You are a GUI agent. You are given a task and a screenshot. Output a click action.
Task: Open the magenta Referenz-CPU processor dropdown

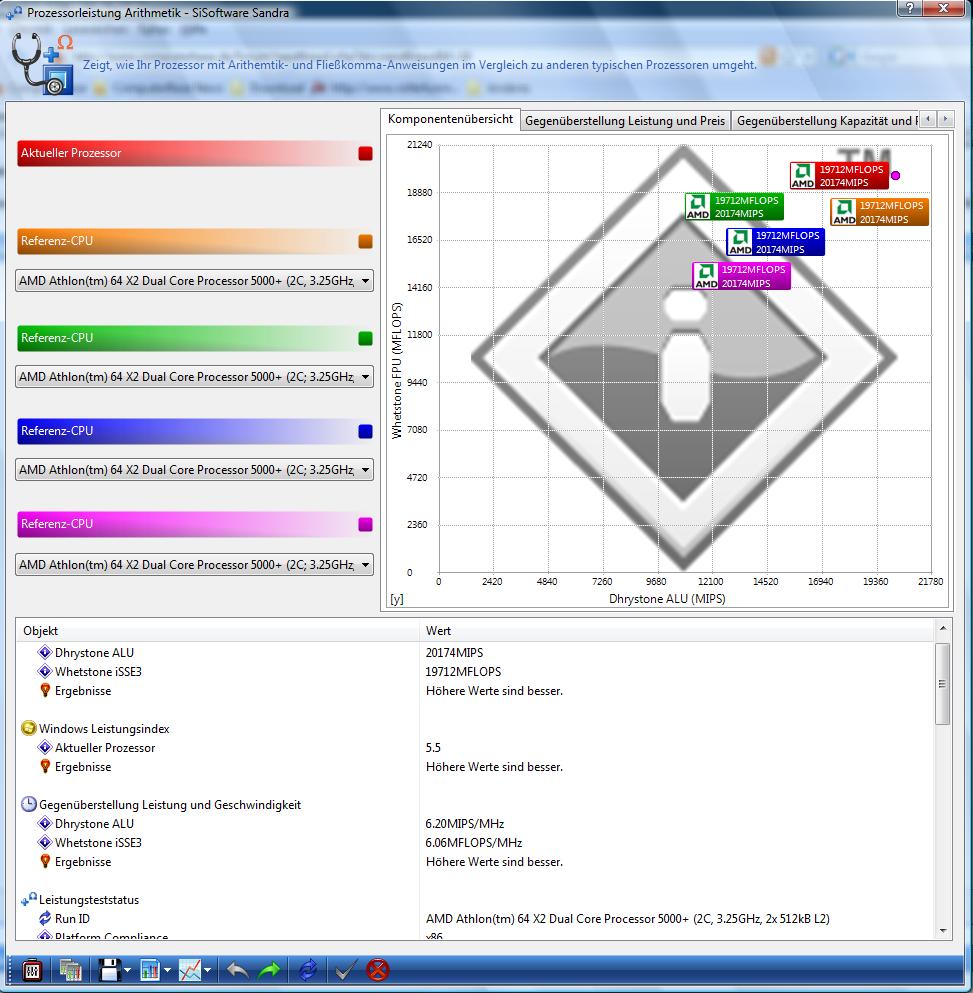pos(194,564)
